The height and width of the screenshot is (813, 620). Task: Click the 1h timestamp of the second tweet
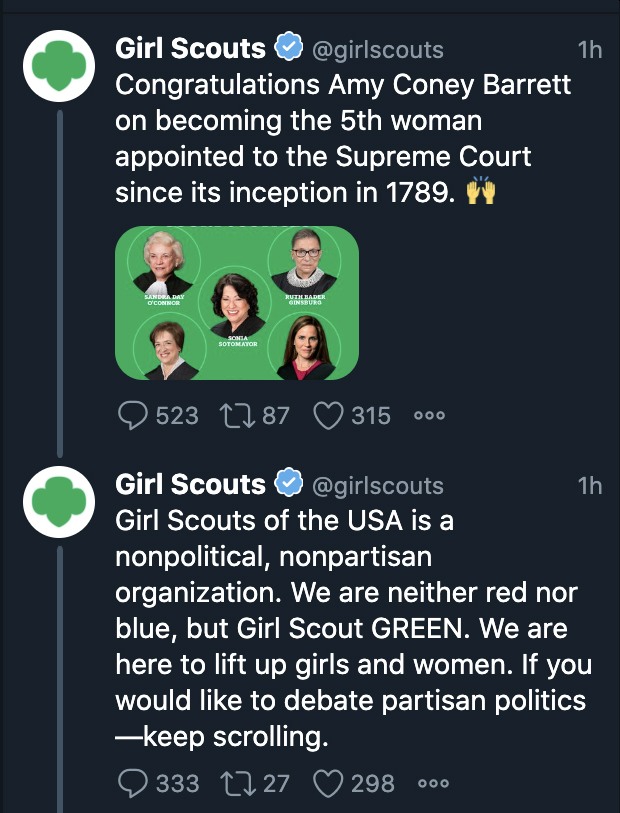point(590,486)
